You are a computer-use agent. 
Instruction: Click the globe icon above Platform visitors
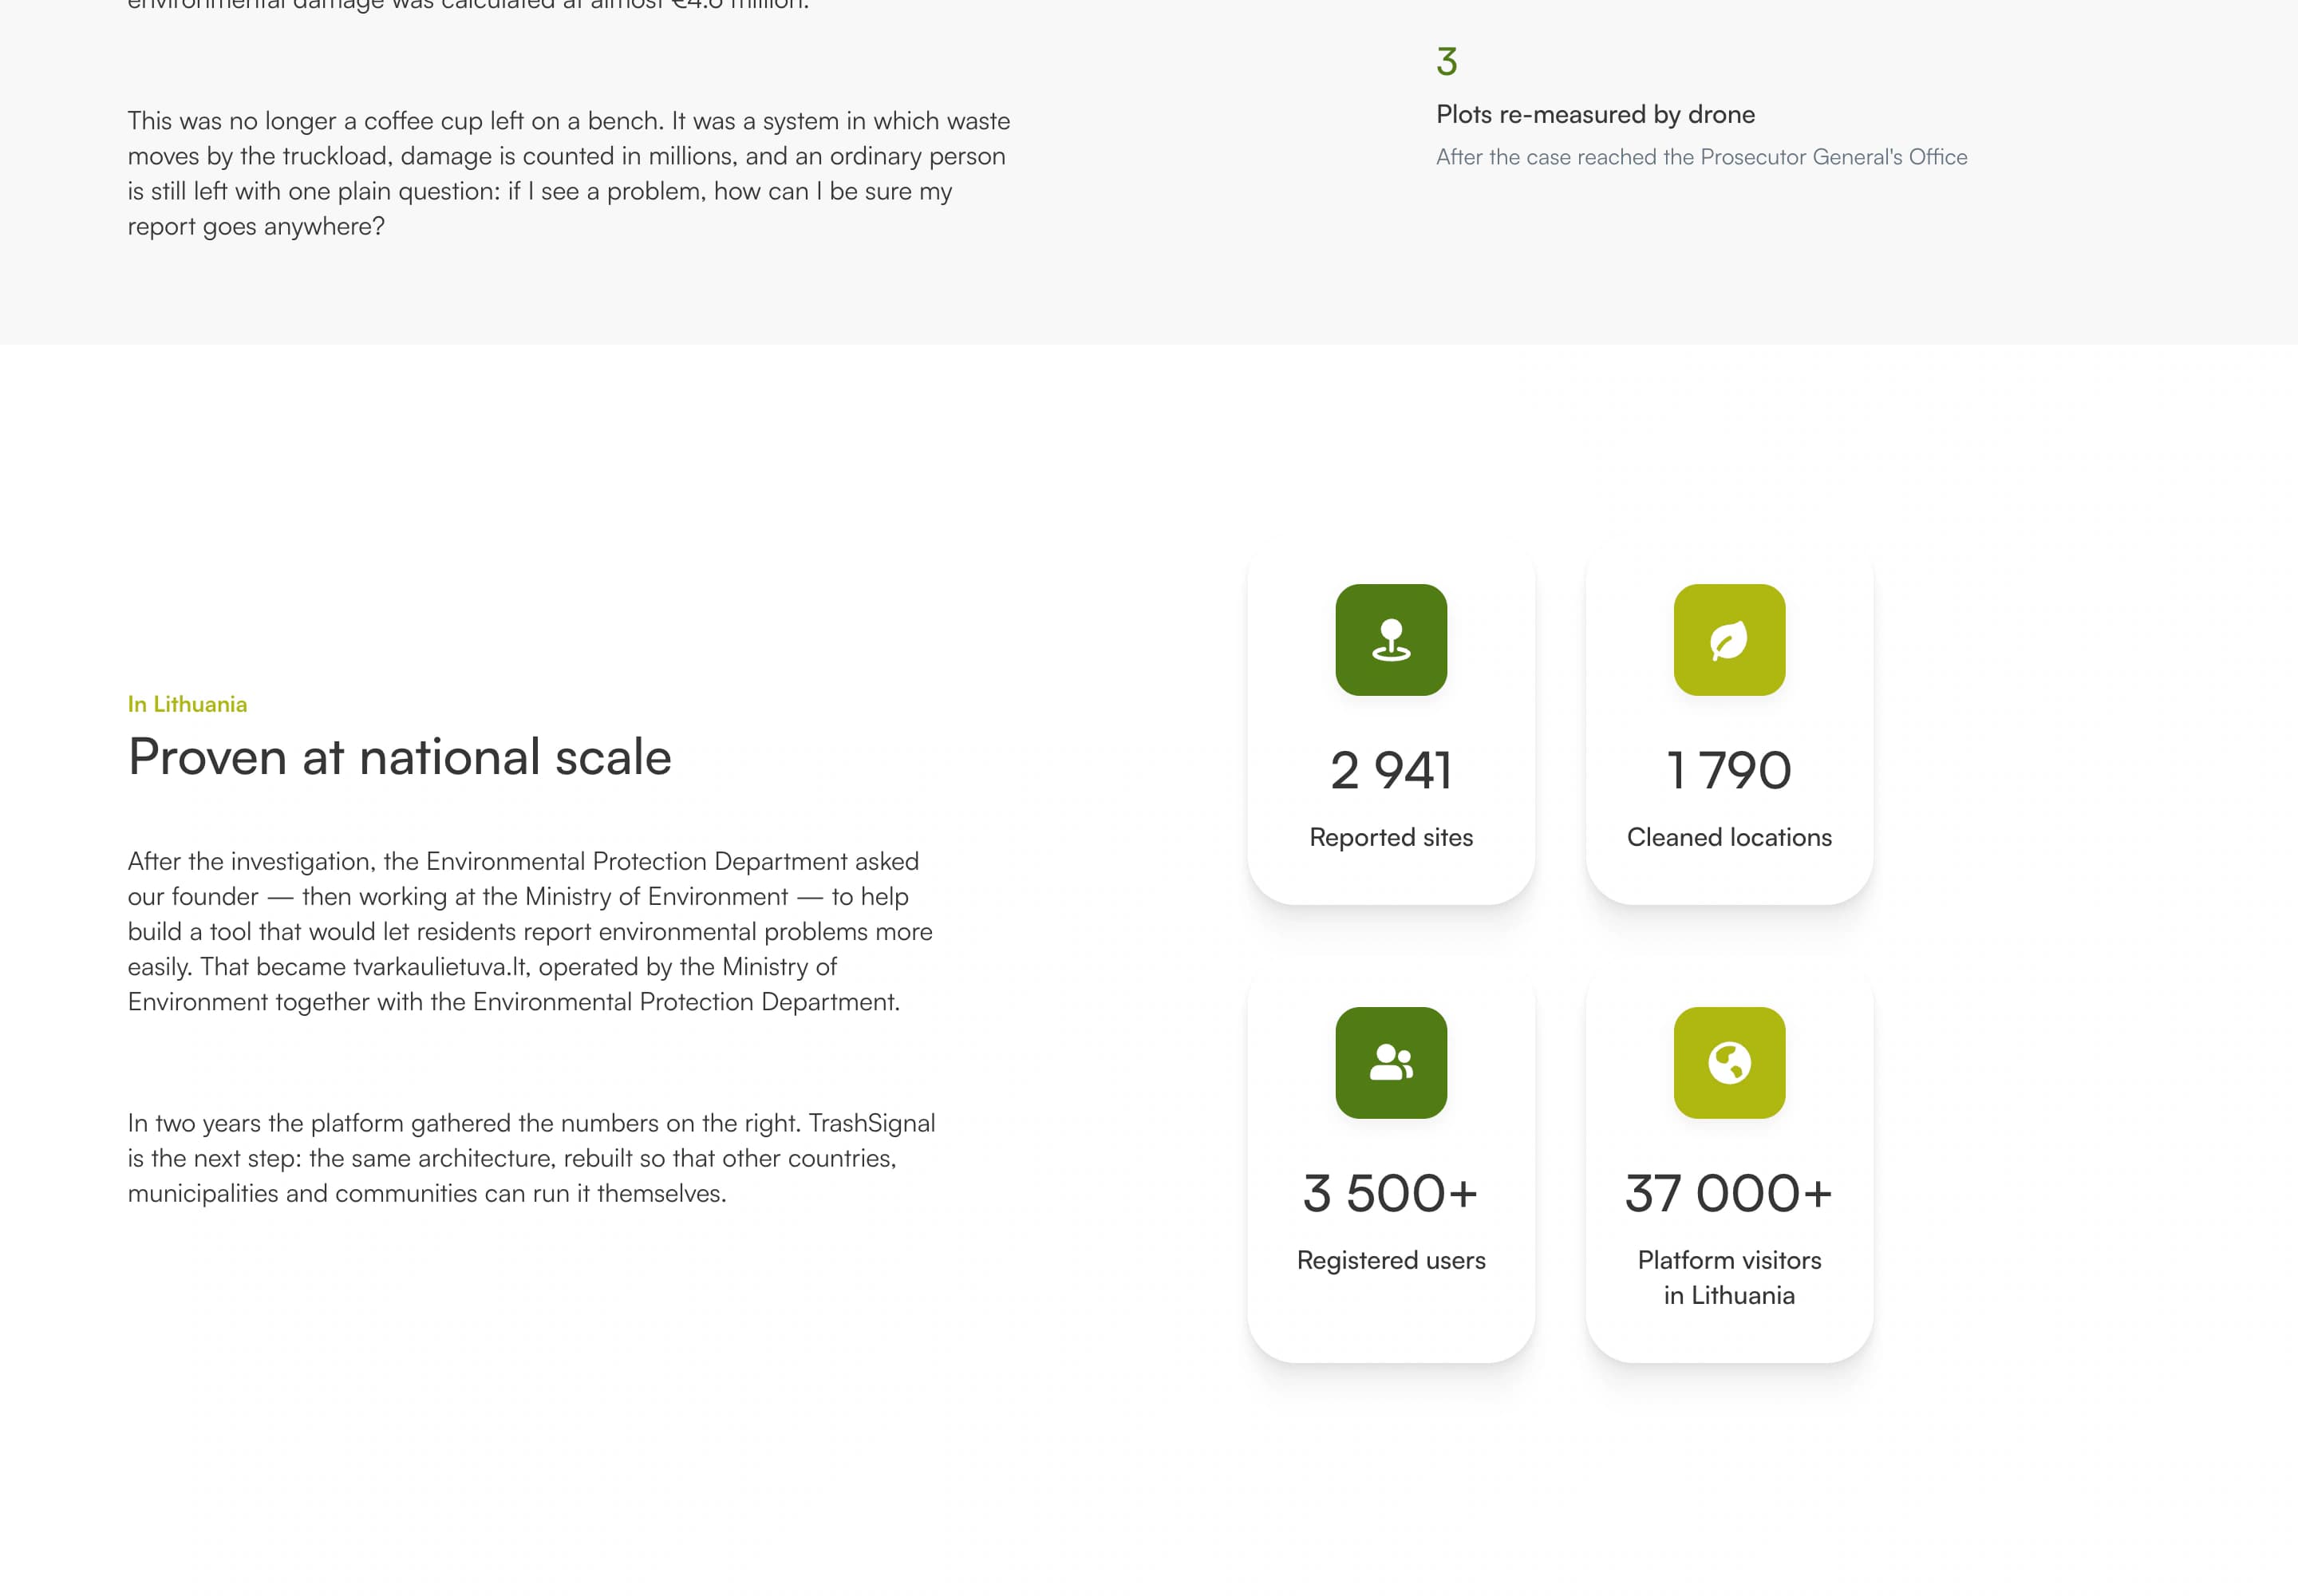(1729, 1063)
